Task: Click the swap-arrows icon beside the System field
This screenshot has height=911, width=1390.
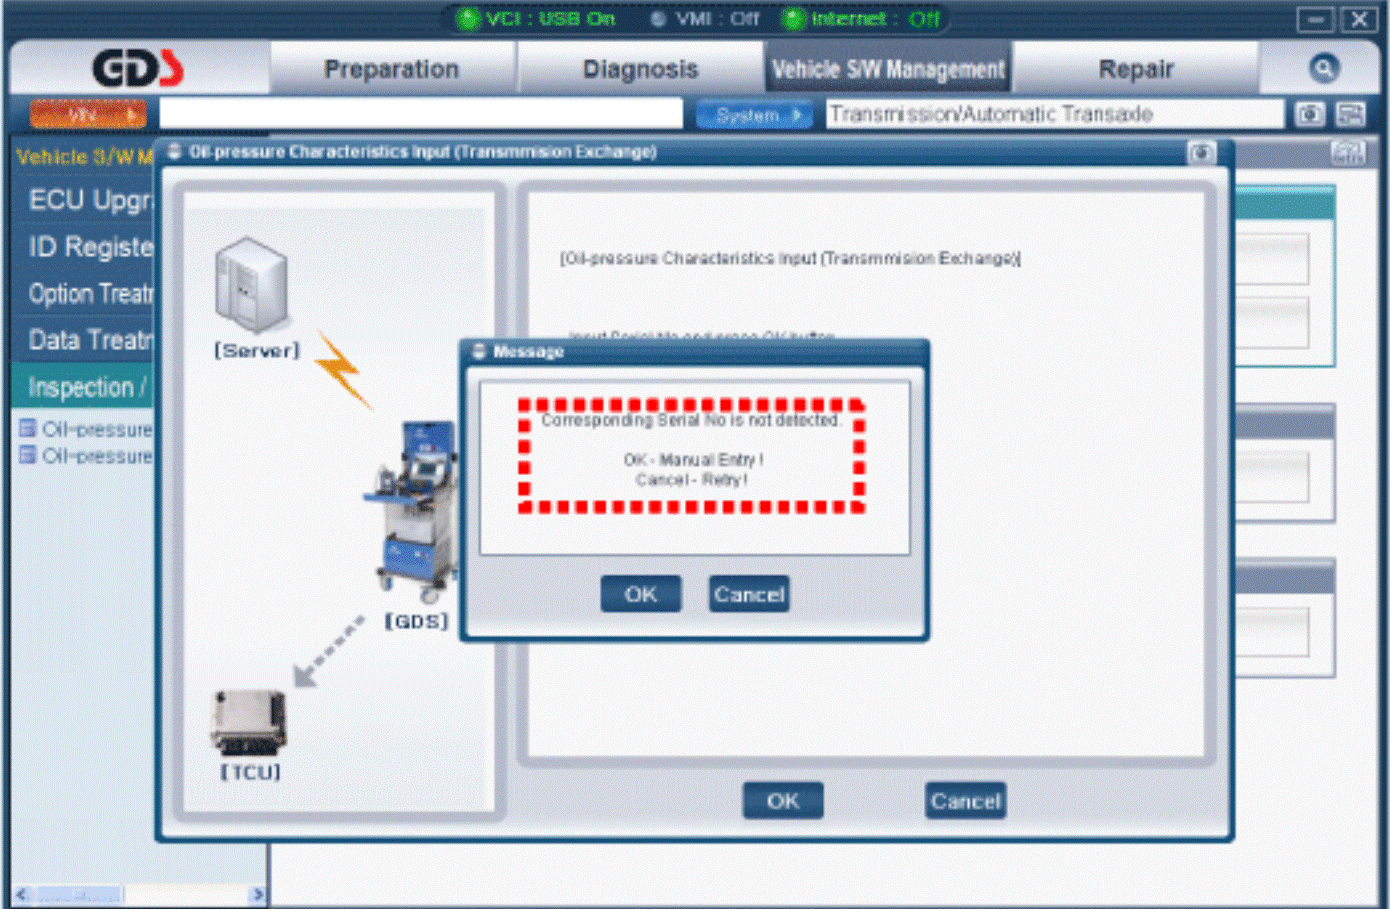Action: coord(1351,114)
